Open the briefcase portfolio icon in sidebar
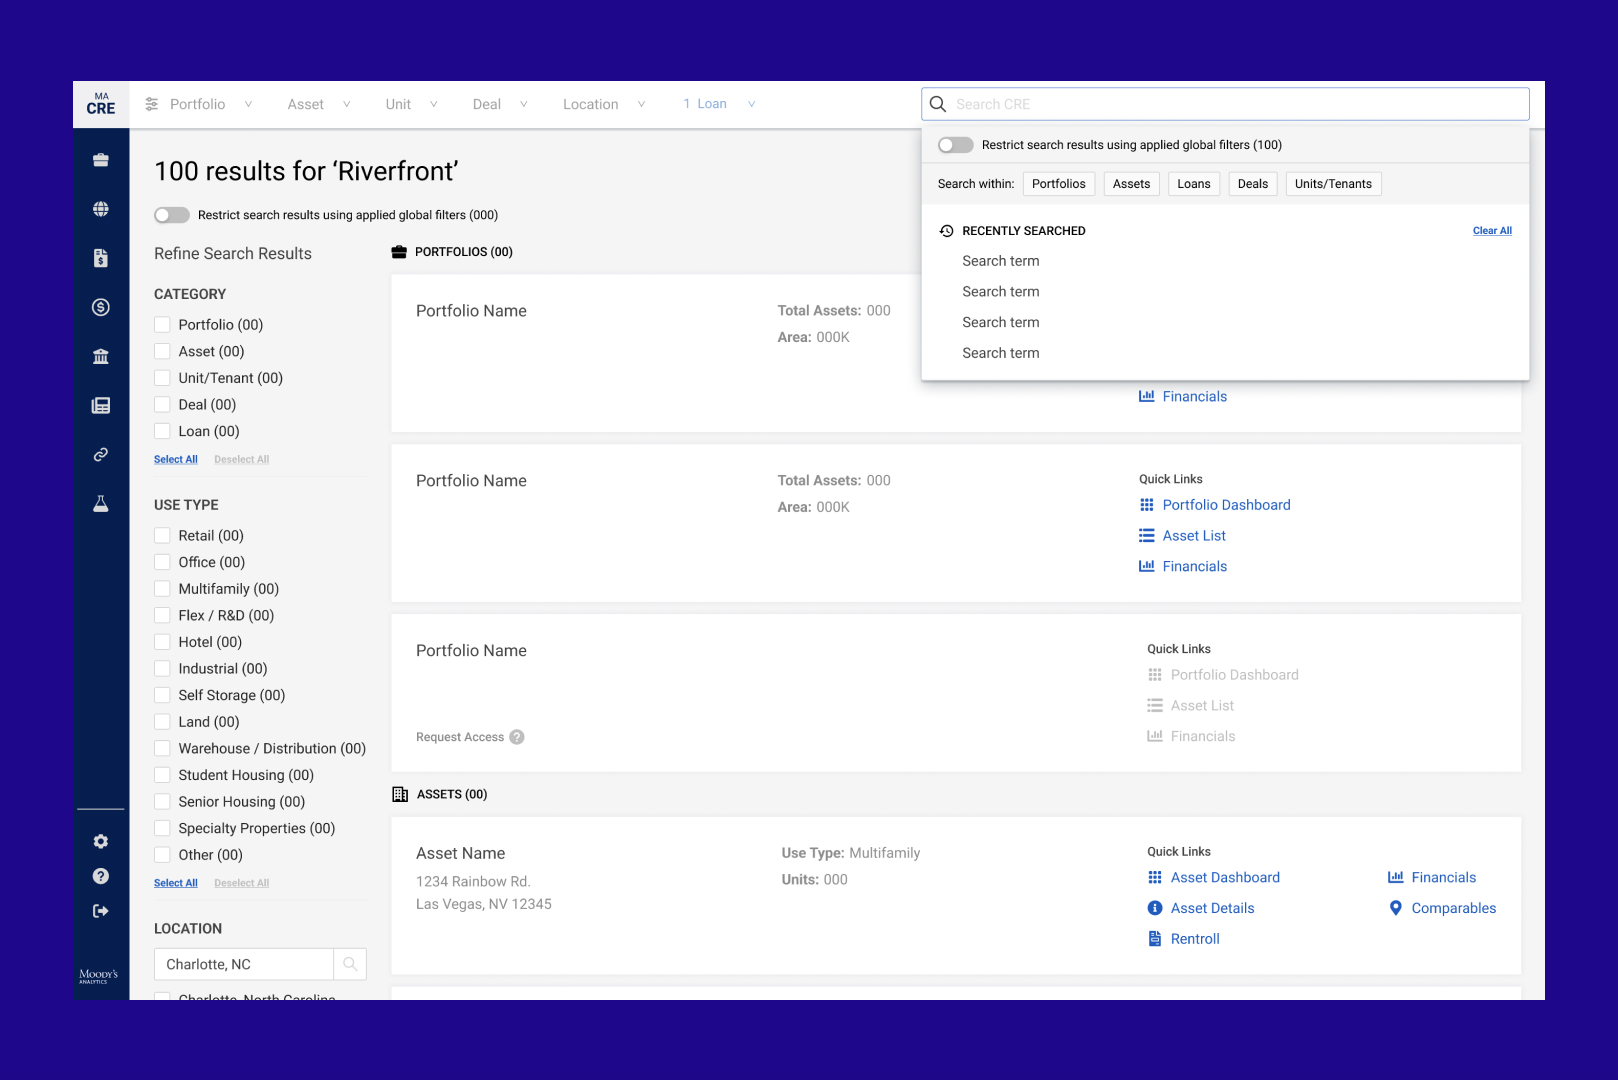Screen dimensions: 1618x1080 tap(101, 160)
